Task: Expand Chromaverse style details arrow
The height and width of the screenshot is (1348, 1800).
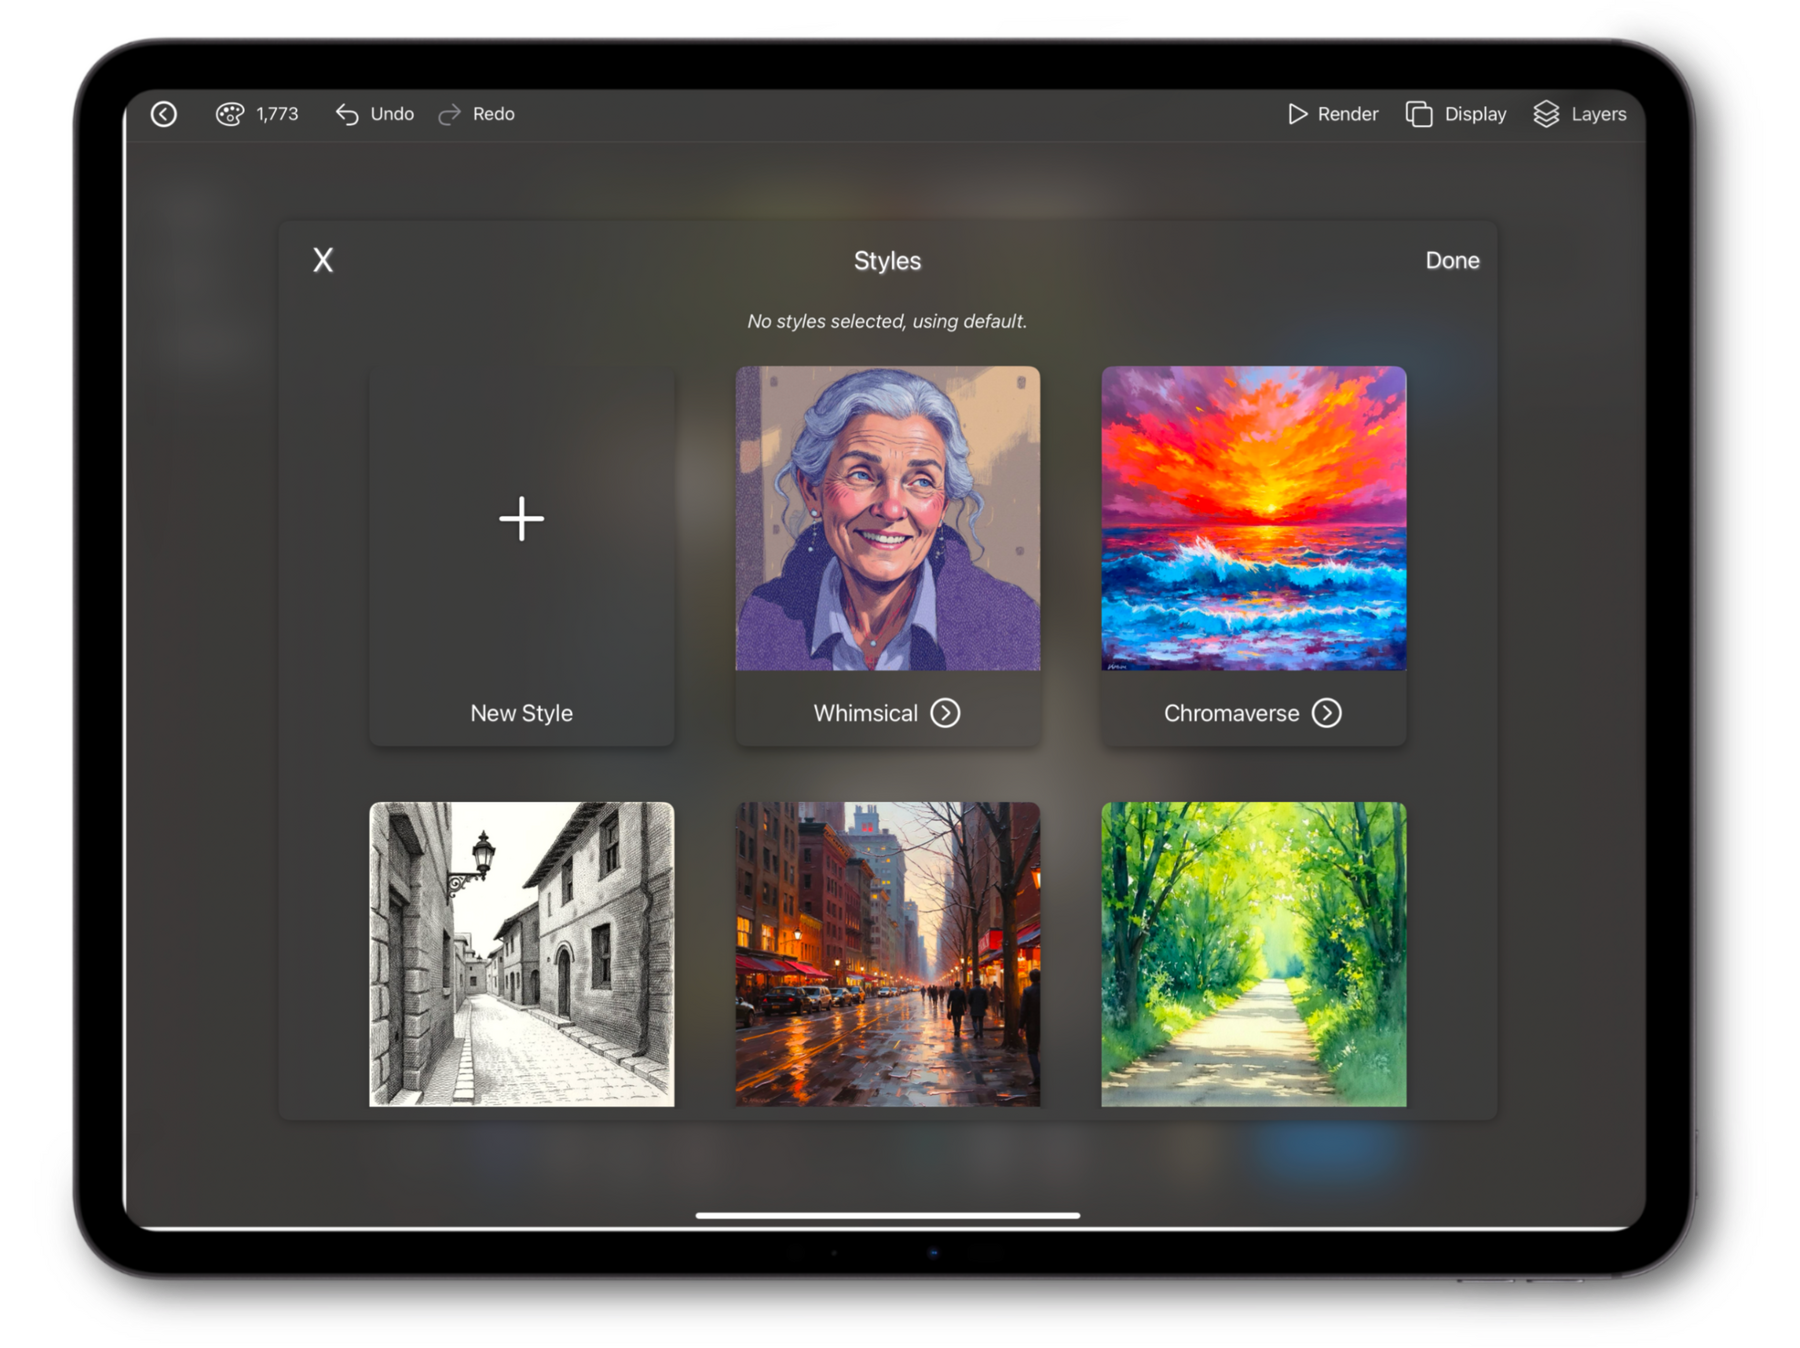Action: point(1327,713)
